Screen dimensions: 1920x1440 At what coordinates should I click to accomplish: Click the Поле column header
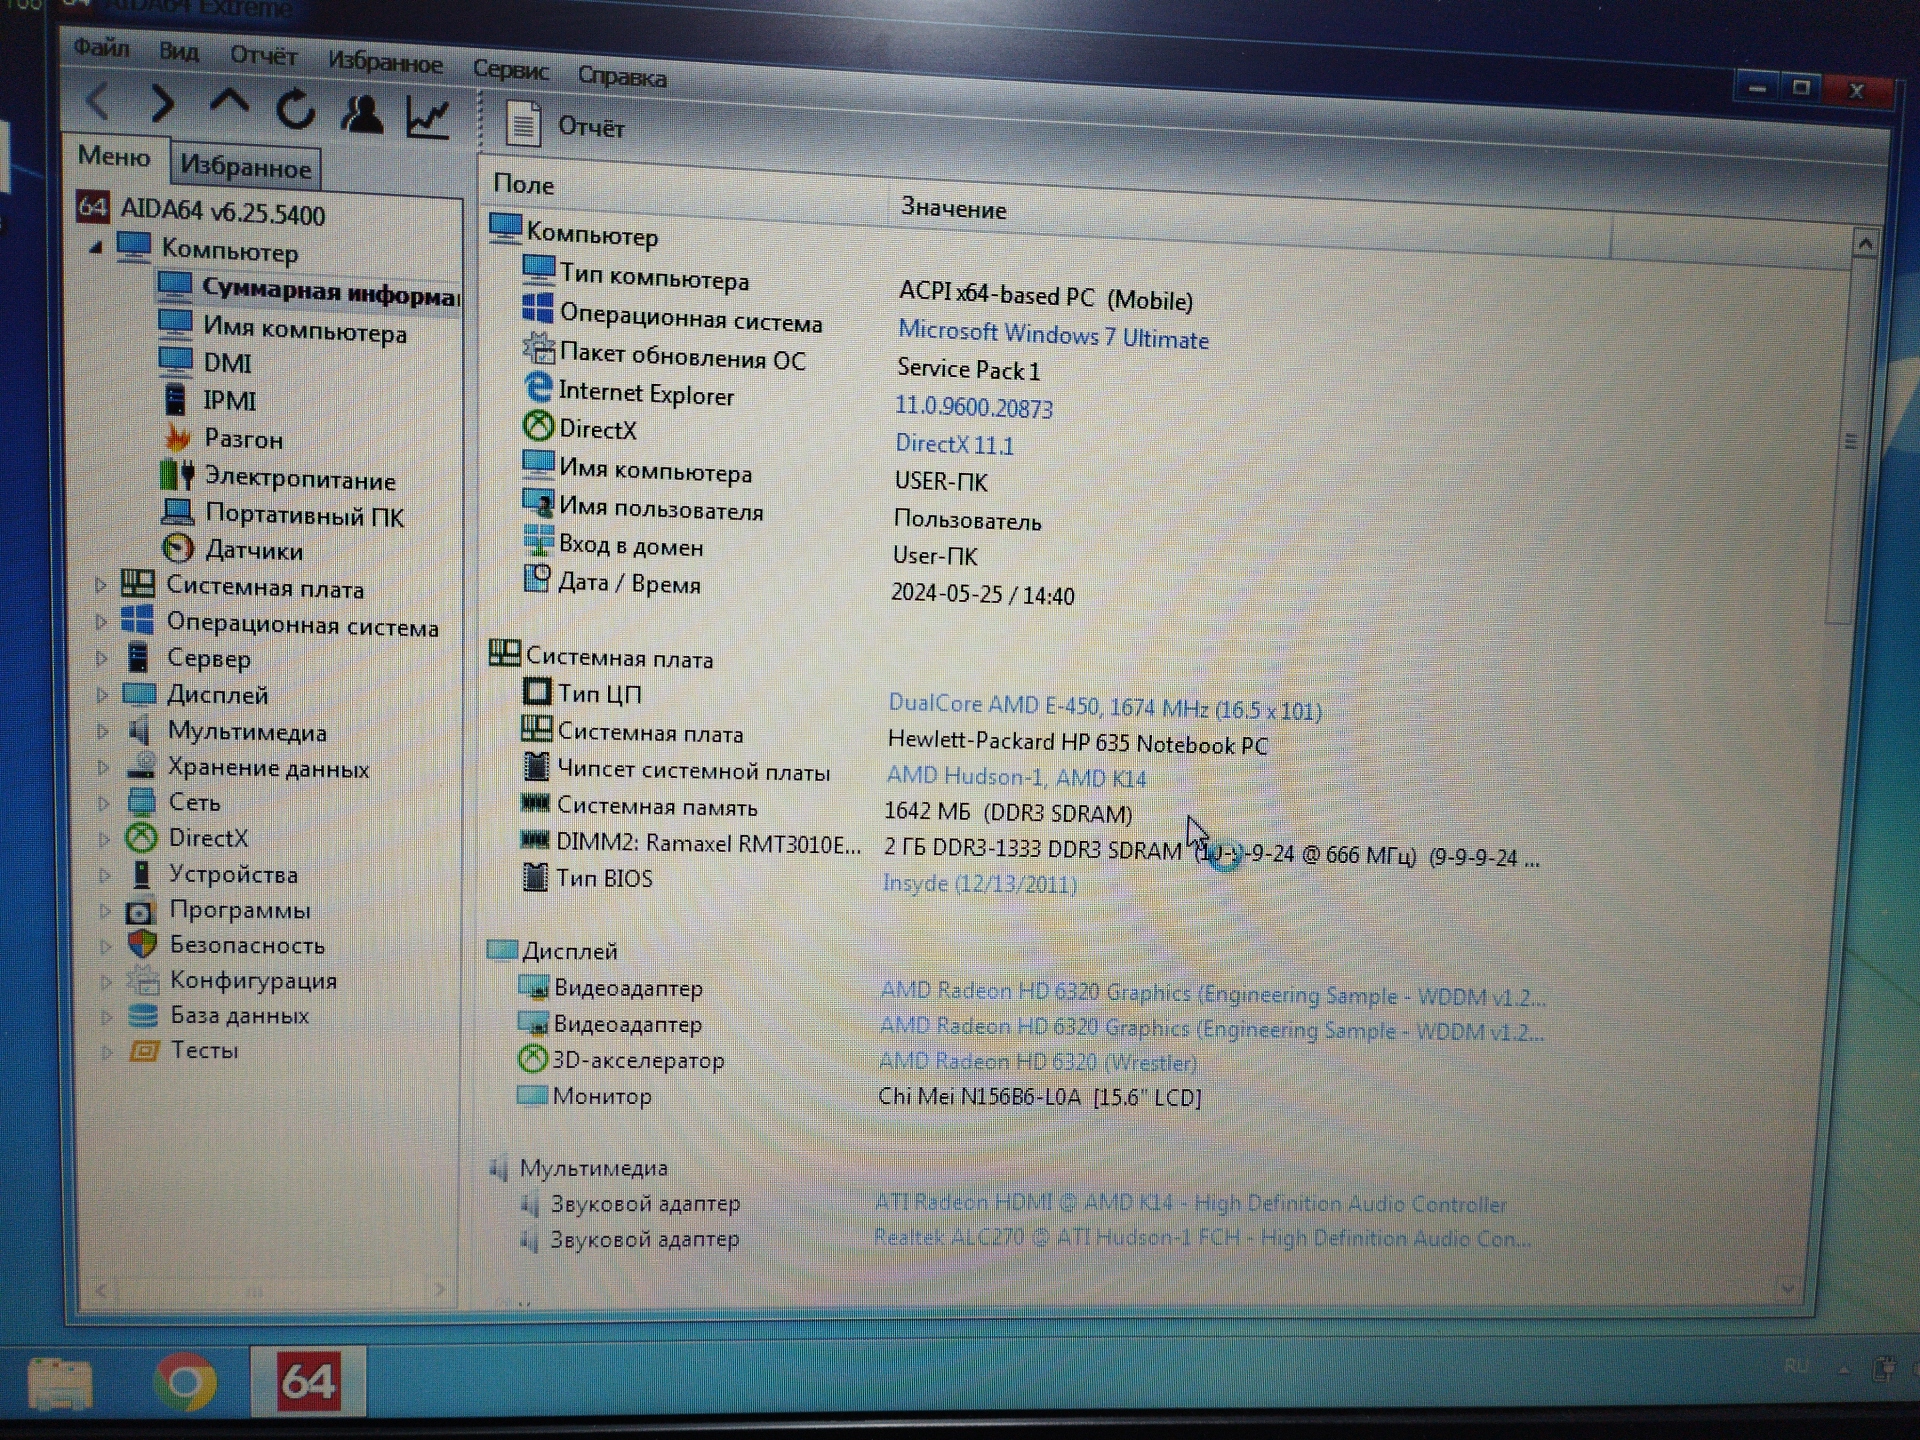pyautogui.click(x=523, y=185)
